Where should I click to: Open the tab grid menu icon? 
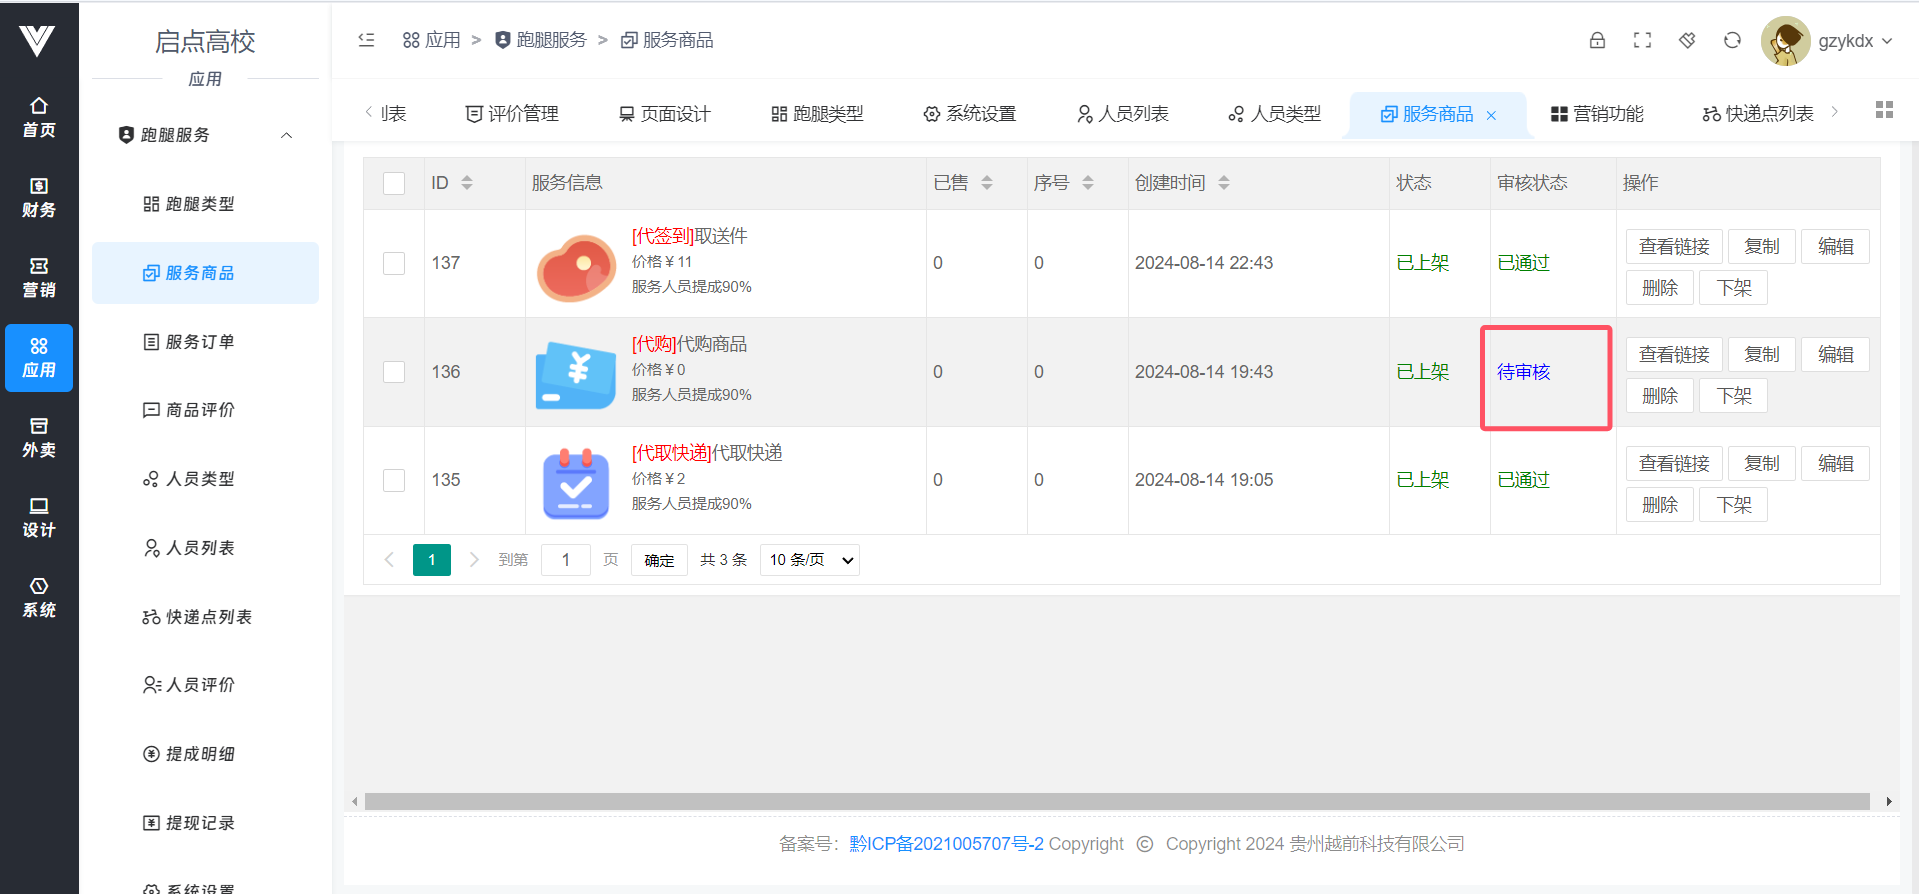(1884, 110)
